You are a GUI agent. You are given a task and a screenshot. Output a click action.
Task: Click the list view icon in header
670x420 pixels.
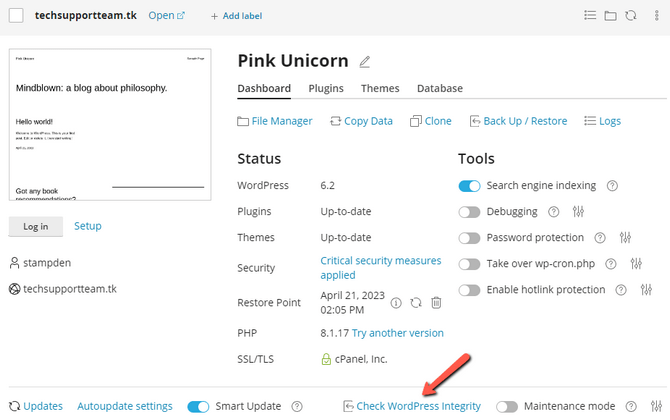click(590, 16)
